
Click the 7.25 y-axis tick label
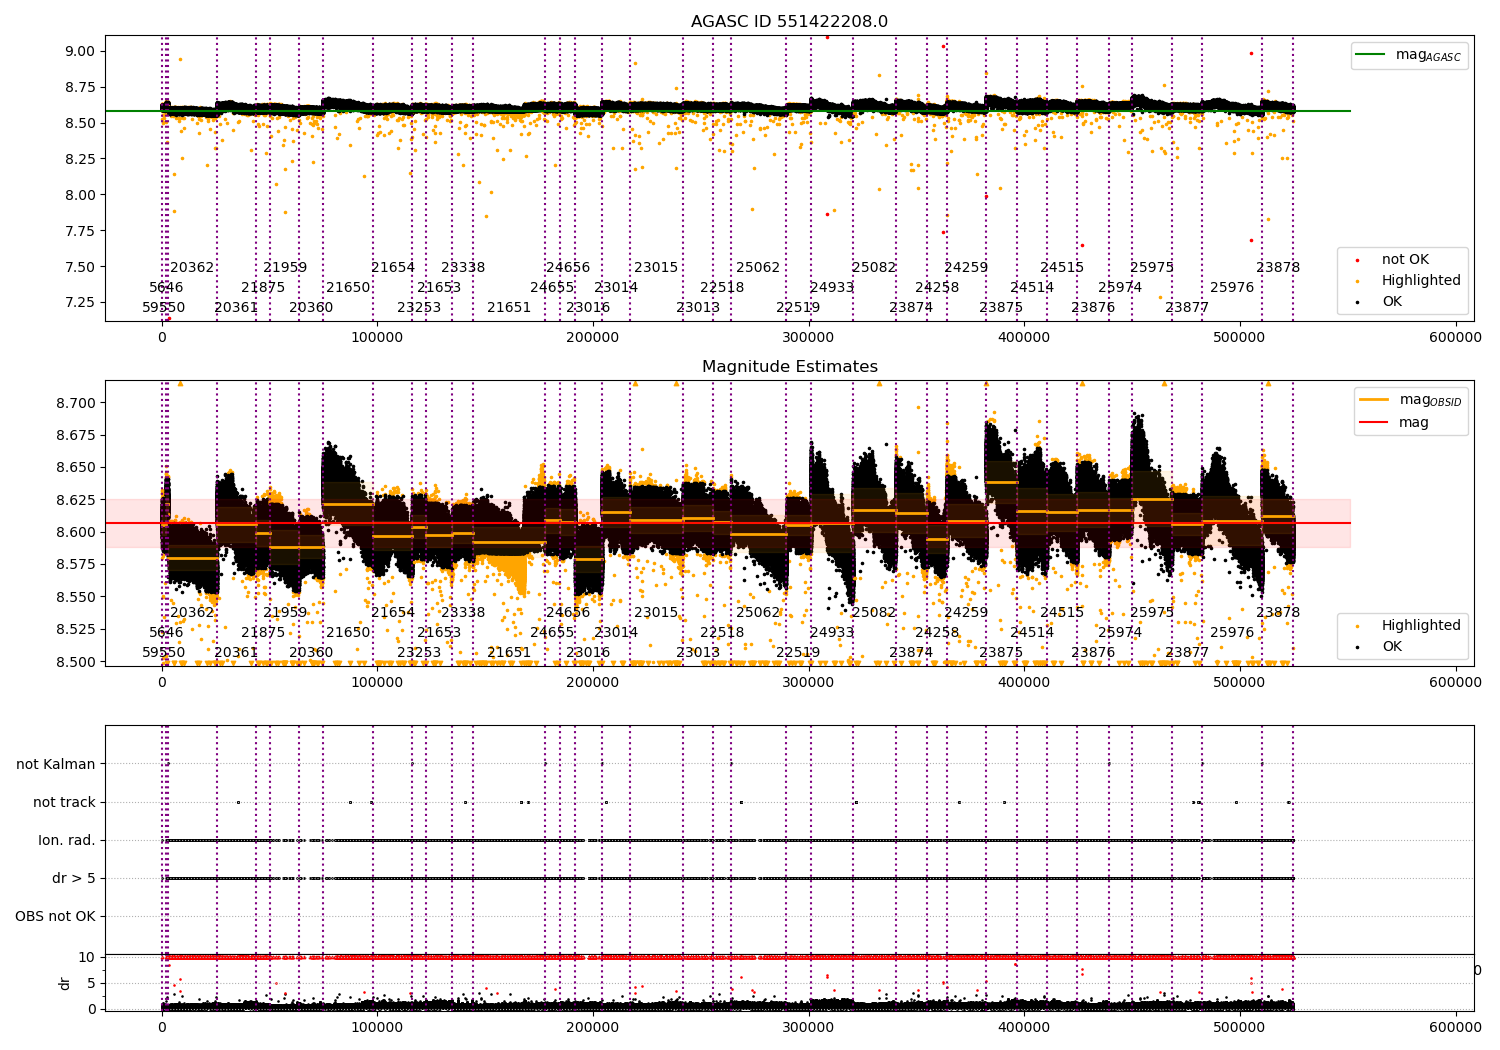pos(80,302)
